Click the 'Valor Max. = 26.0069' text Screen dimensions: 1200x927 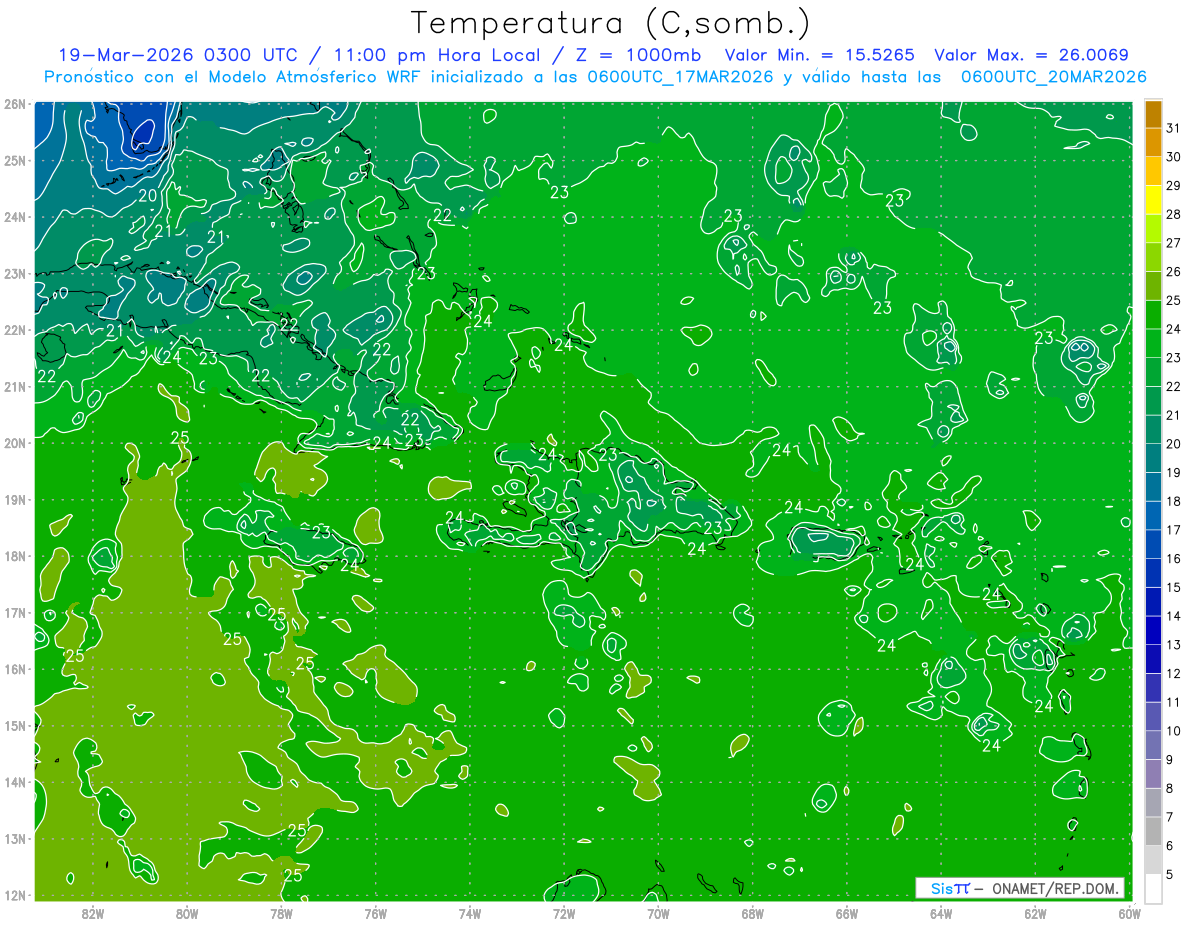pyautogui.click(x=1032, y=55)
